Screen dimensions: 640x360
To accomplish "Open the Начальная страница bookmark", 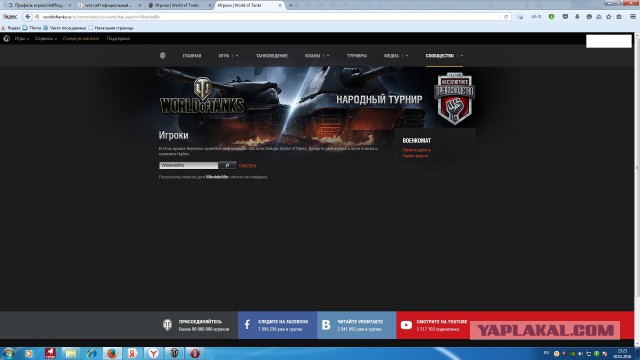I will (111, 28).
